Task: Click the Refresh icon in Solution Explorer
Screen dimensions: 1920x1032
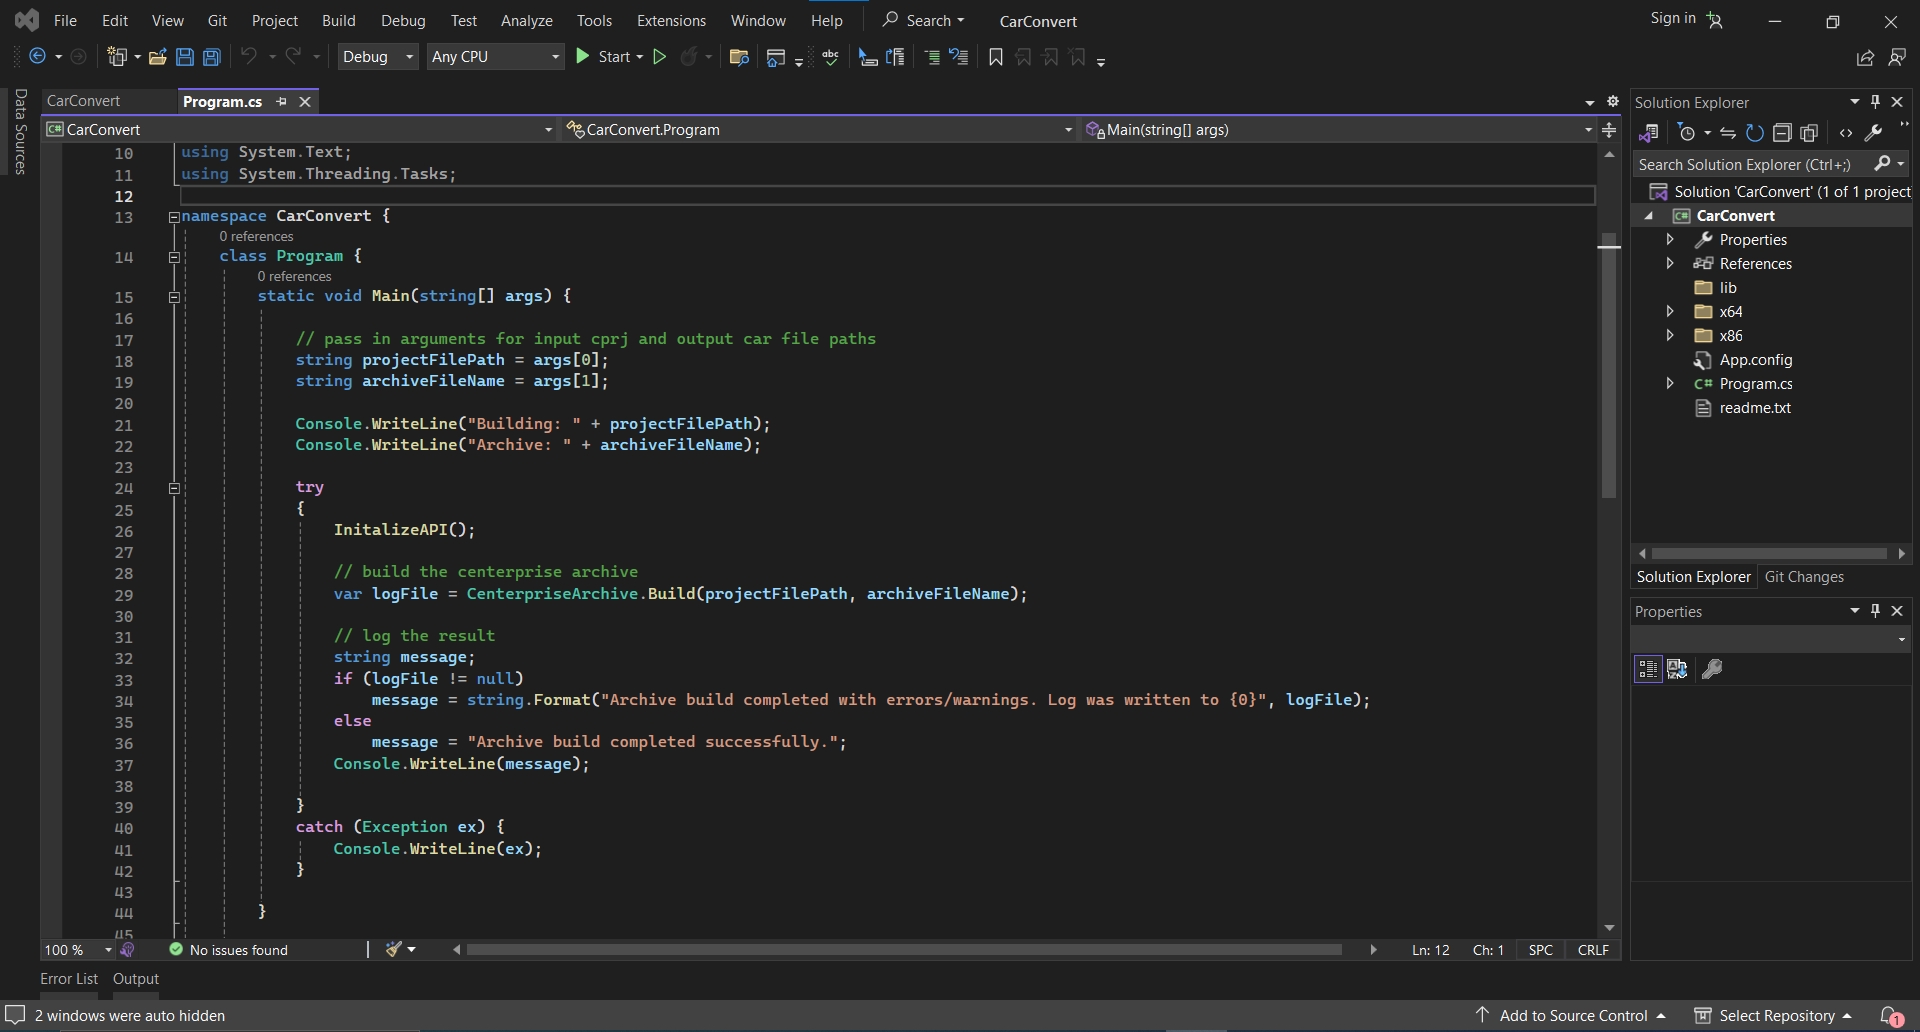Action: (1754, 133)
